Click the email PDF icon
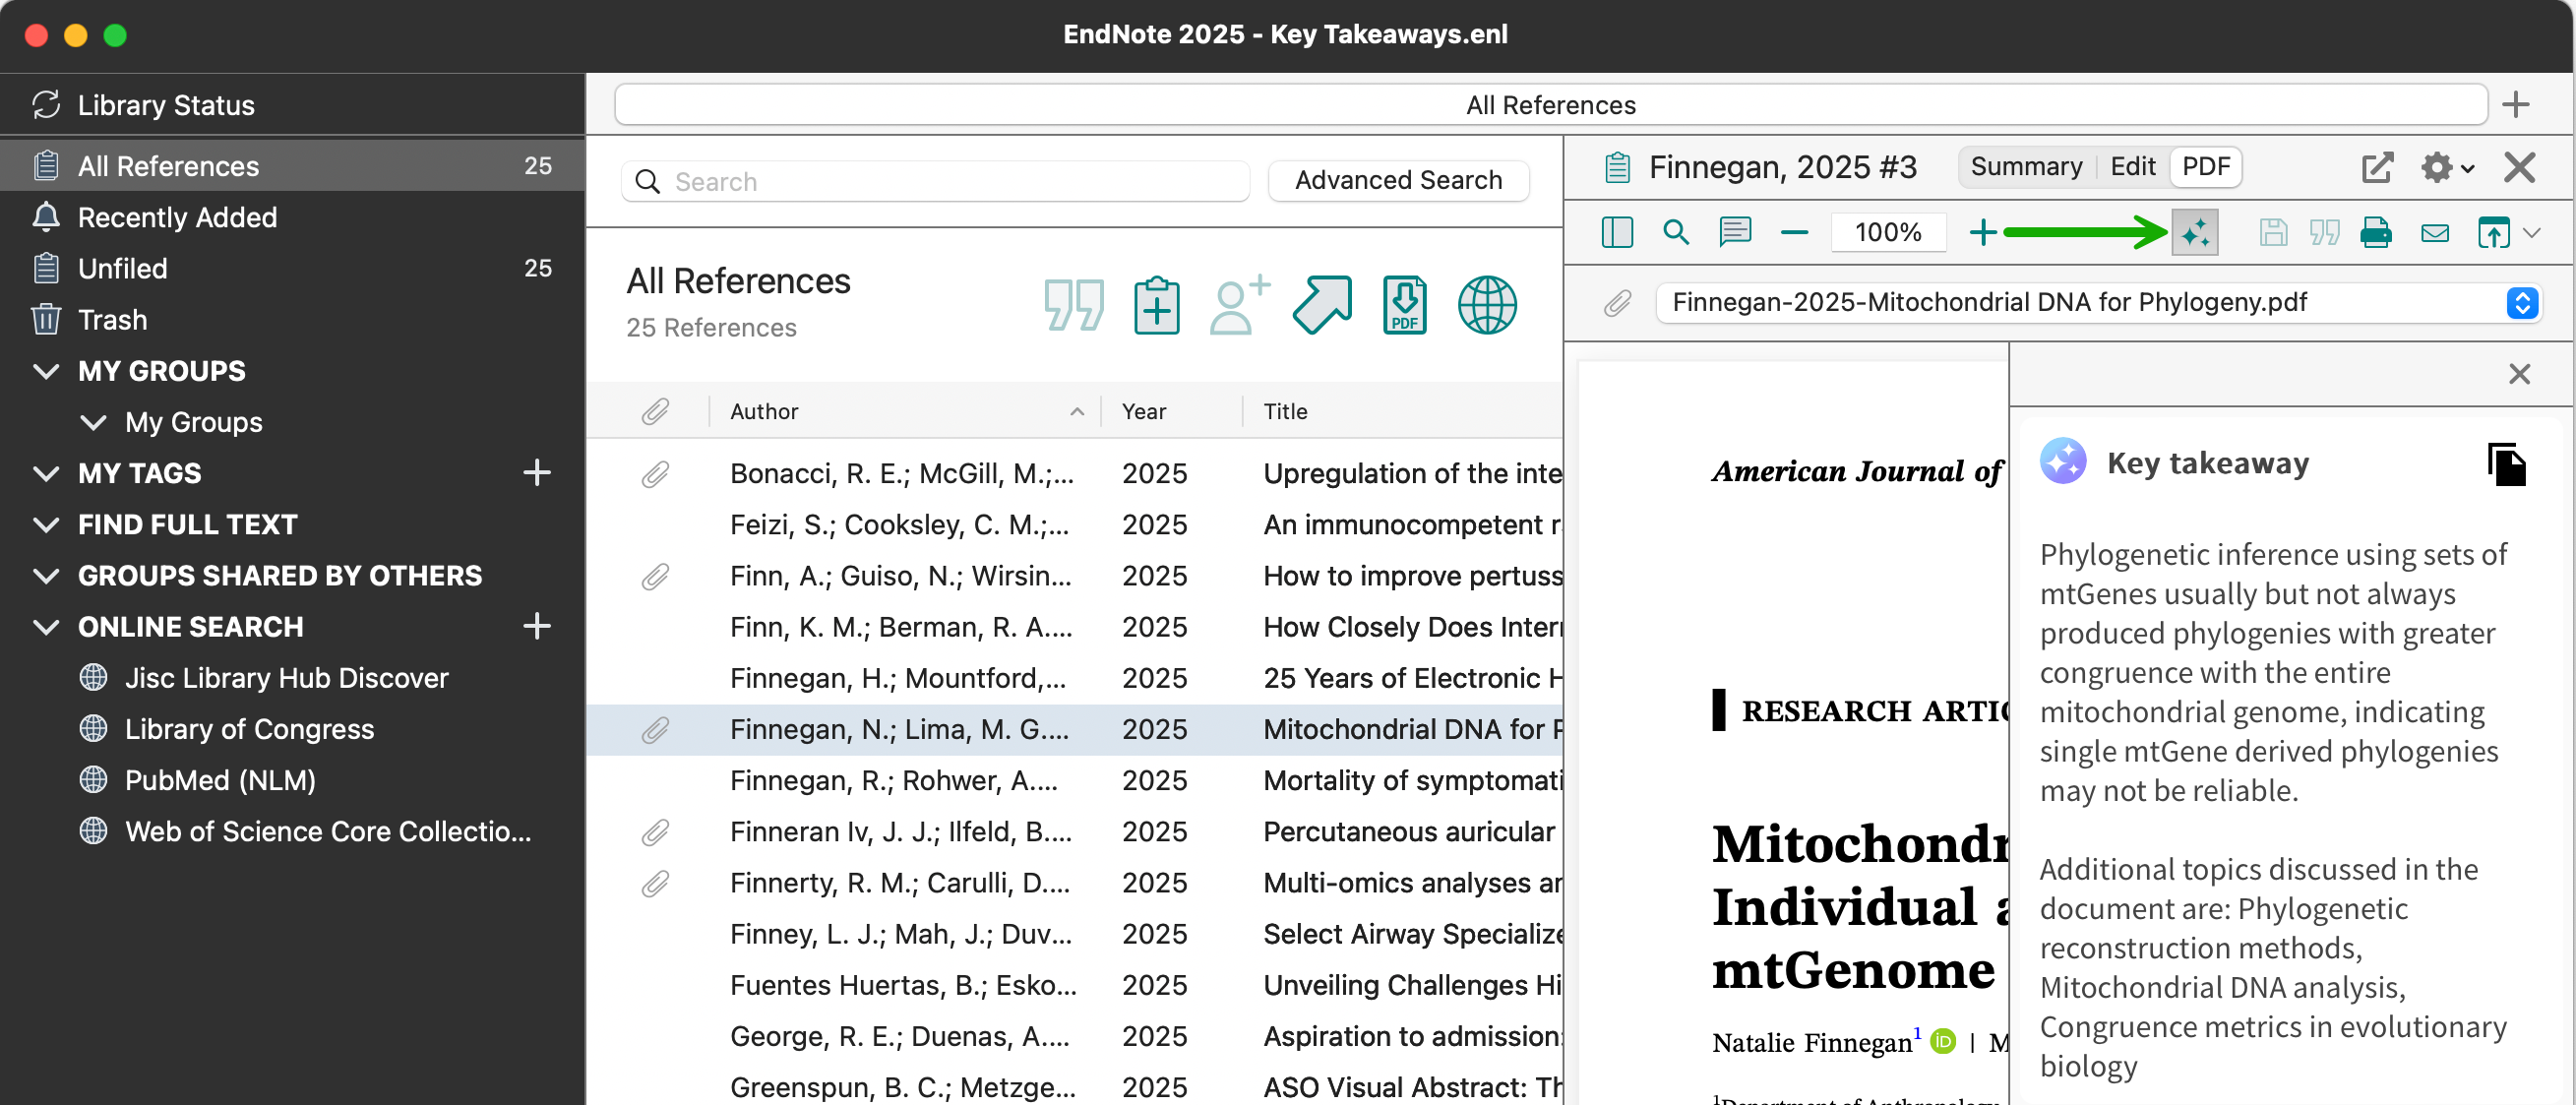The width and height of the screenshot is (2576, 1105). point(2434,232)
